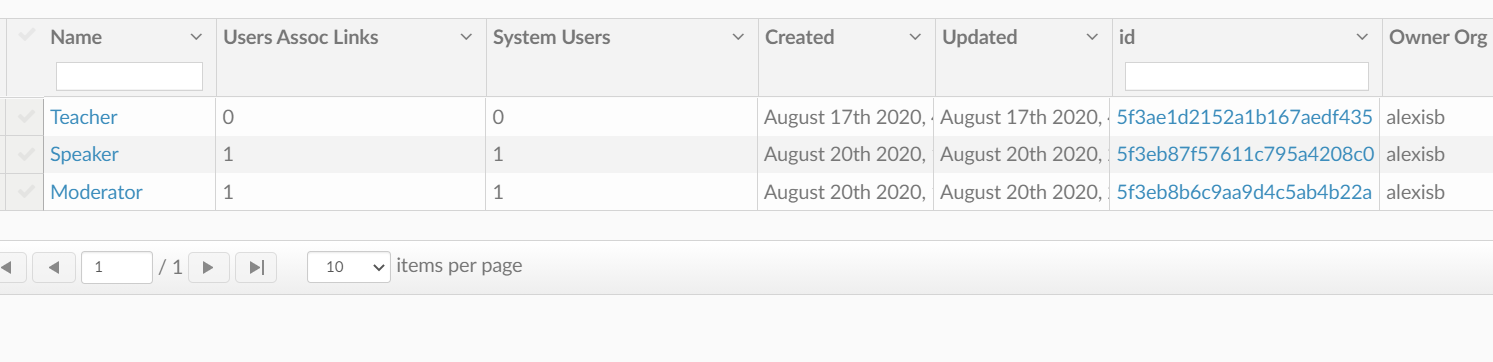
Task: Select the Speaker row checkmark
Action: (27, 154)
